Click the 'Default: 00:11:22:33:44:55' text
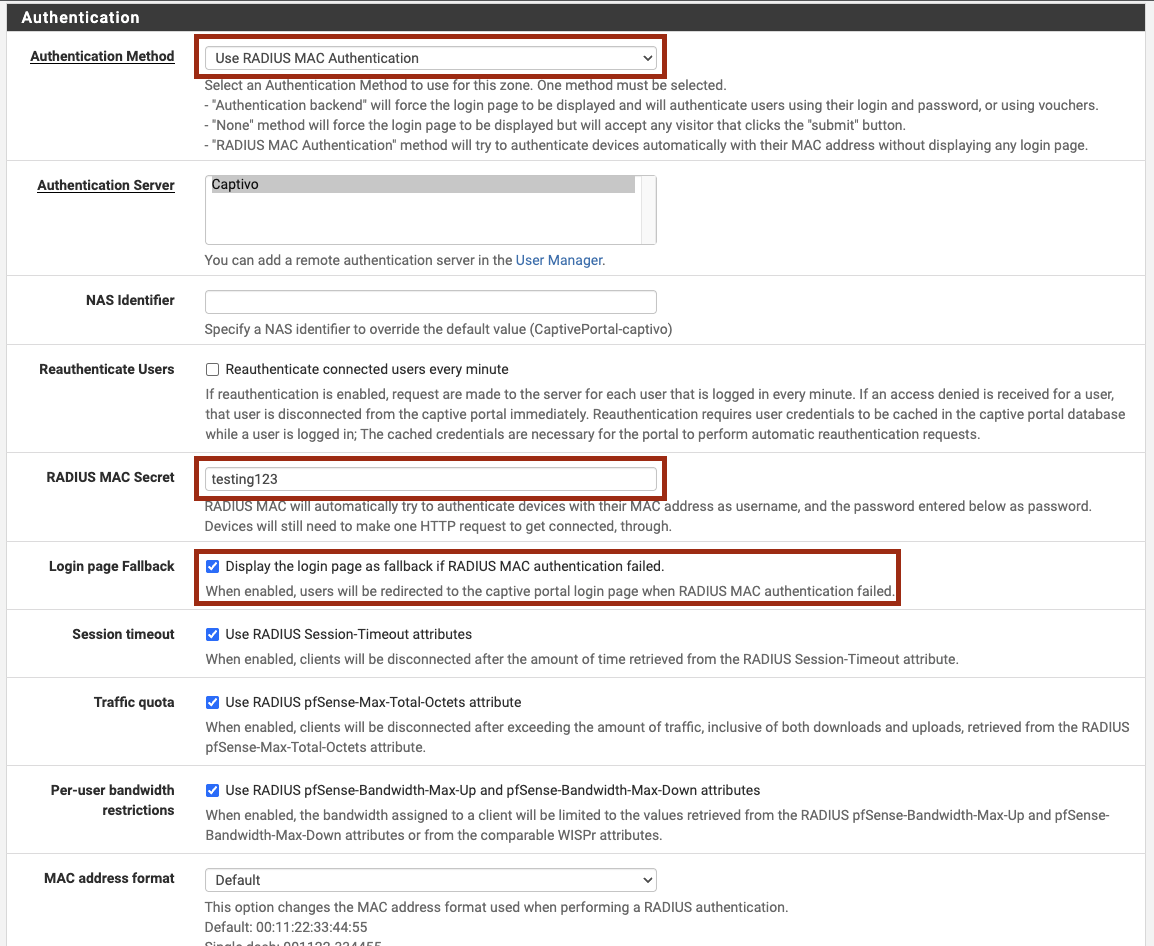 pos(286,927)
